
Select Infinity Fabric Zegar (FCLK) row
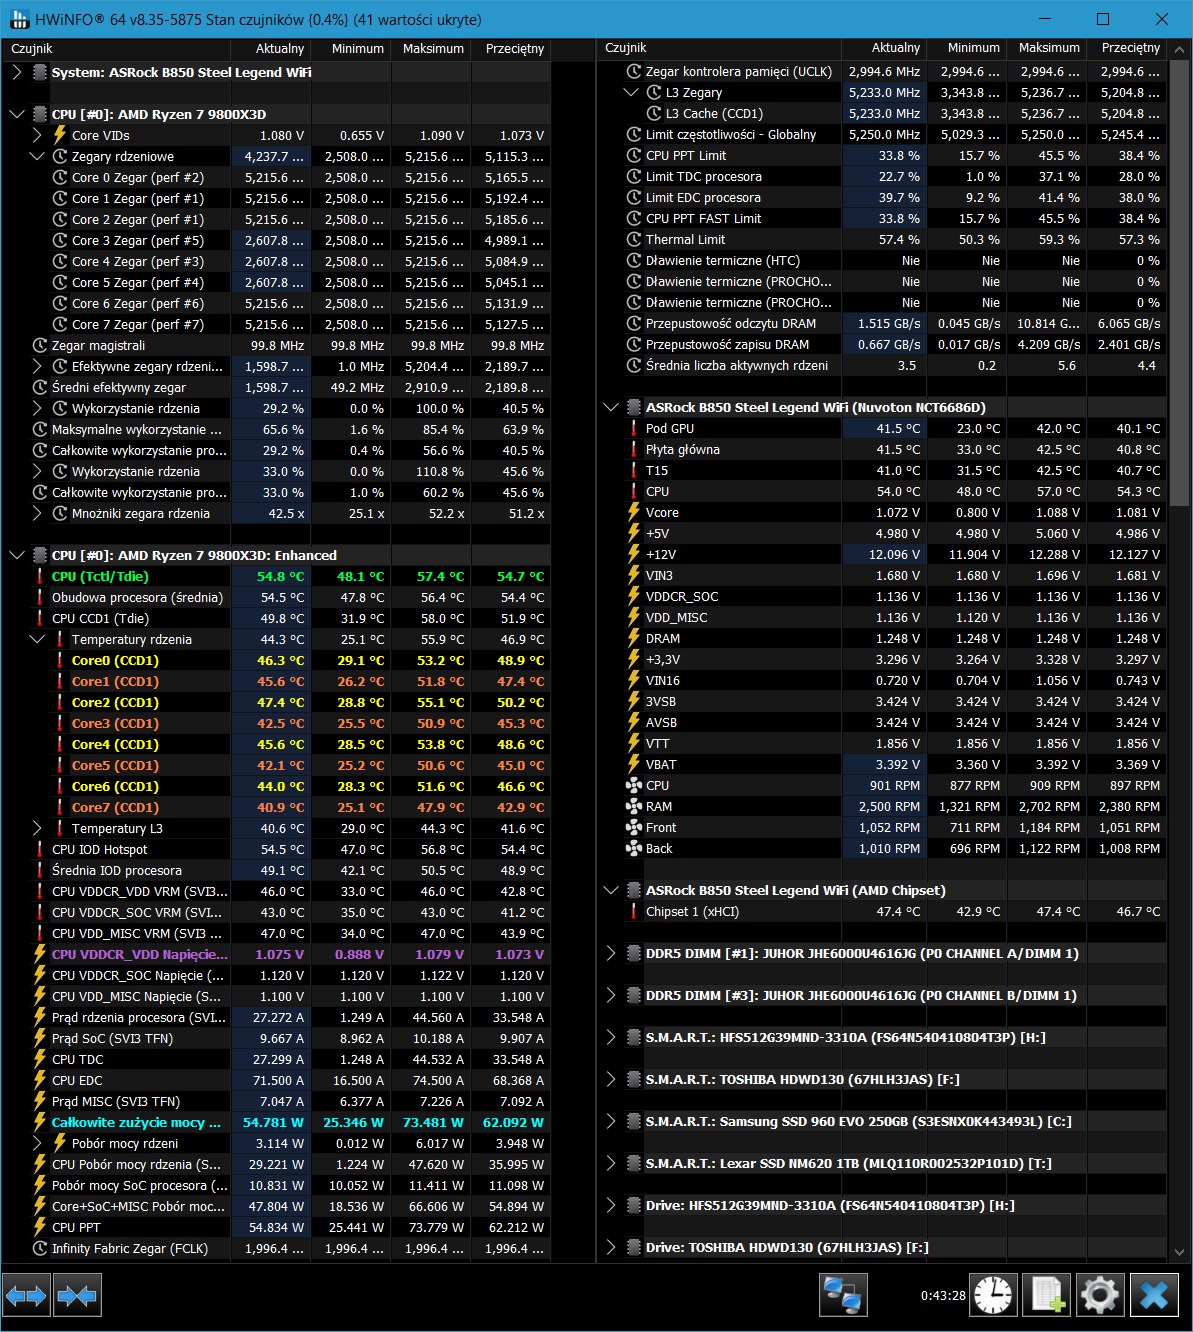(x=275, y=1248)
